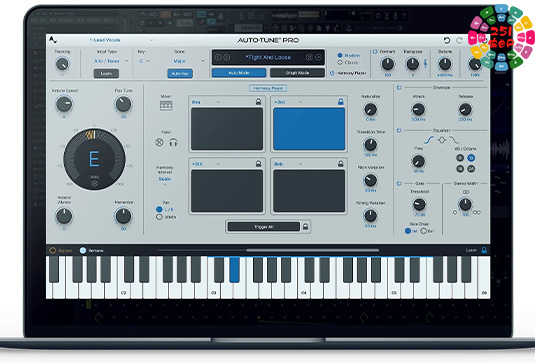Toggle the Bypass indicator
Viewport: 535px width, 363px height.
coord(53,250)
